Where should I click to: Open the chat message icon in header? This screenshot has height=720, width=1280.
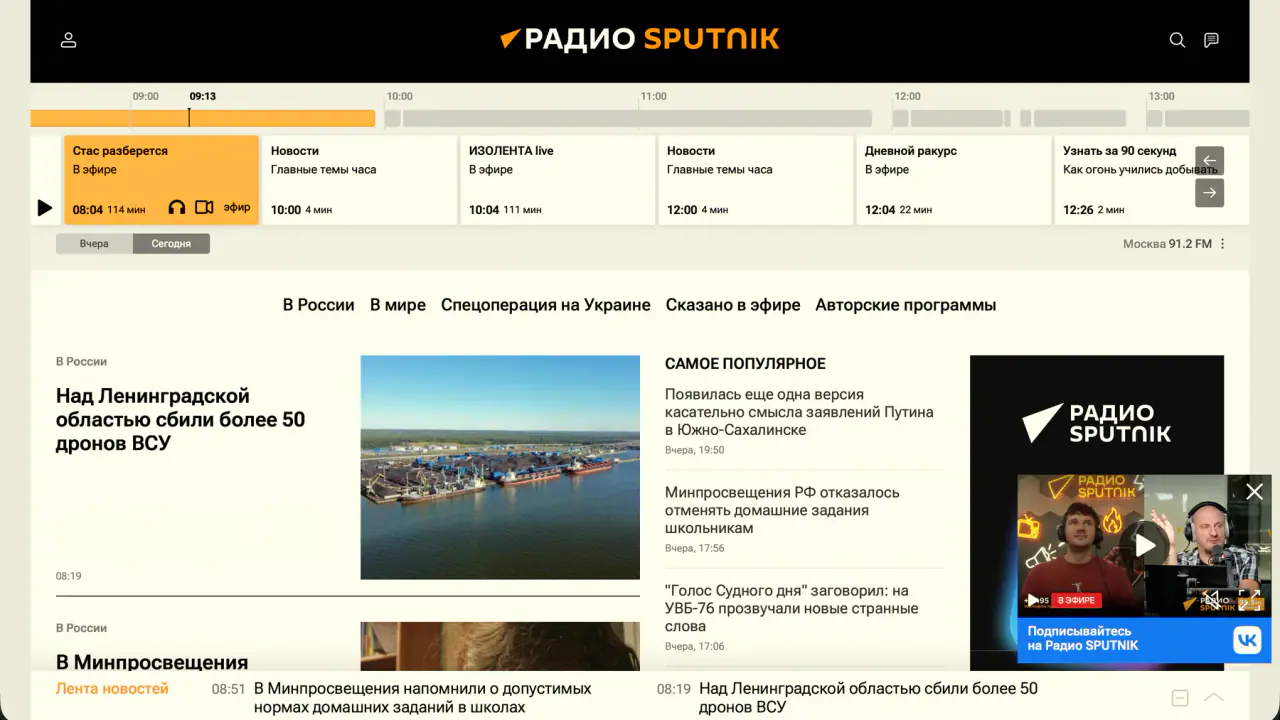pyautogui.click(x=1211, y=40)
